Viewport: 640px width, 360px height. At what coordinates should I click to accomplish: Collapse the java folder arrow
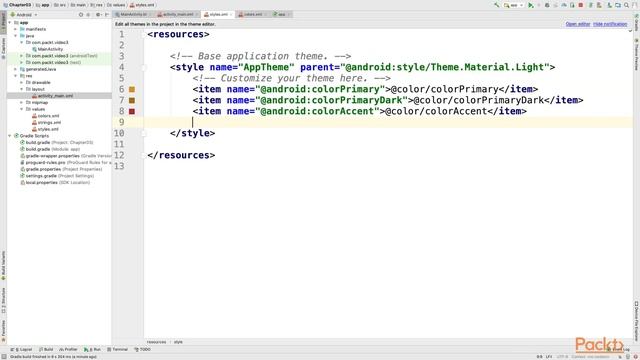click(16, 36)
